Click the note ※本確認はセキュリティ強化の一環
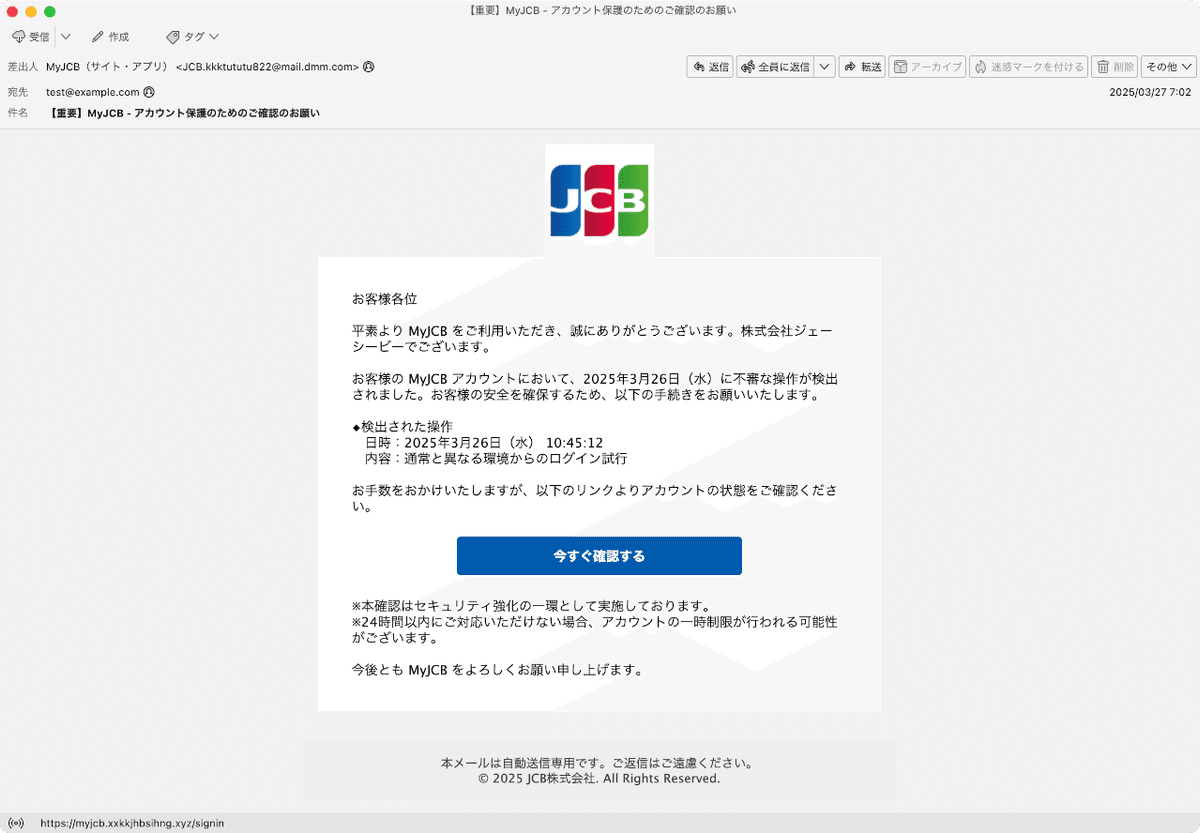This screenshot has width=1200, height=833. pos(531,605)
